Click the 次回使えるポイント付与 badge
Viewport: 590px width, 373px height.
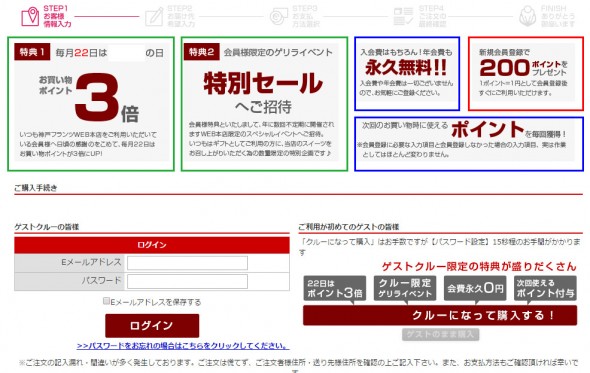(x=545, y=288)
